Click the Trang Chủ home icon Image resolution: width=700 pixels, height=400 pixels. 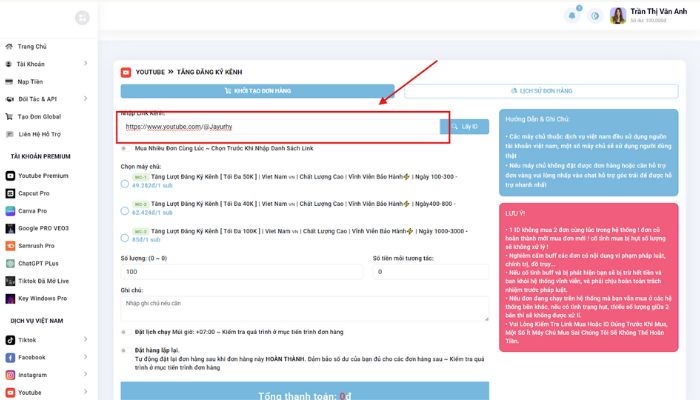(9, 46)
